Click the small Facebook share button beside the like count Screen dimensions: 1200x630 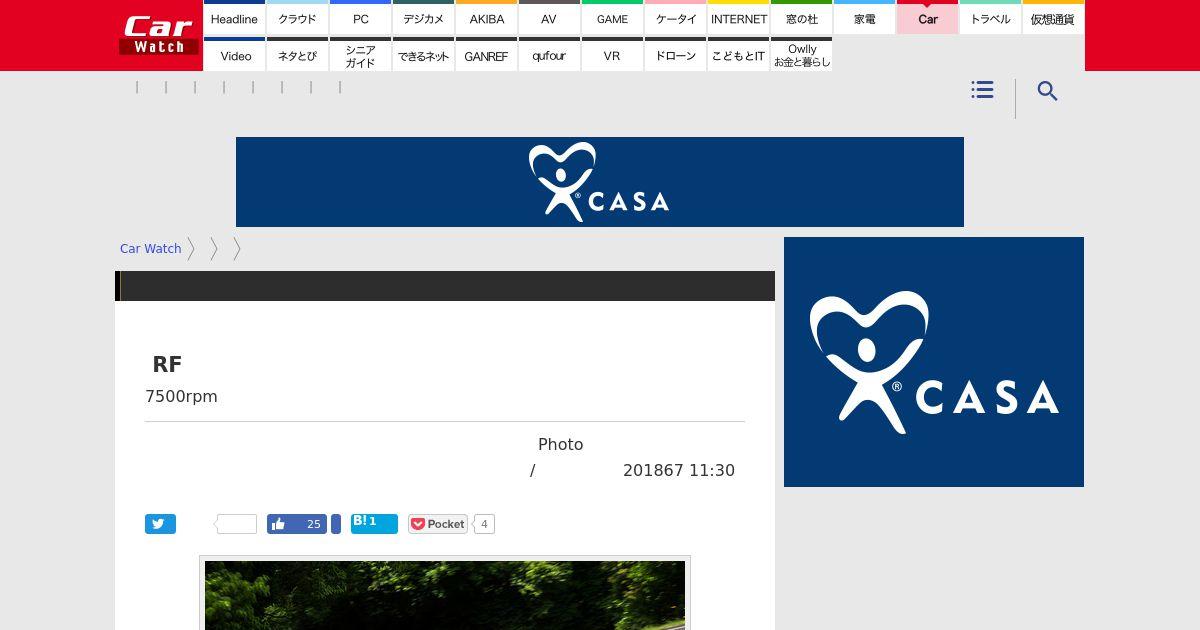click(x=336, y=524)
